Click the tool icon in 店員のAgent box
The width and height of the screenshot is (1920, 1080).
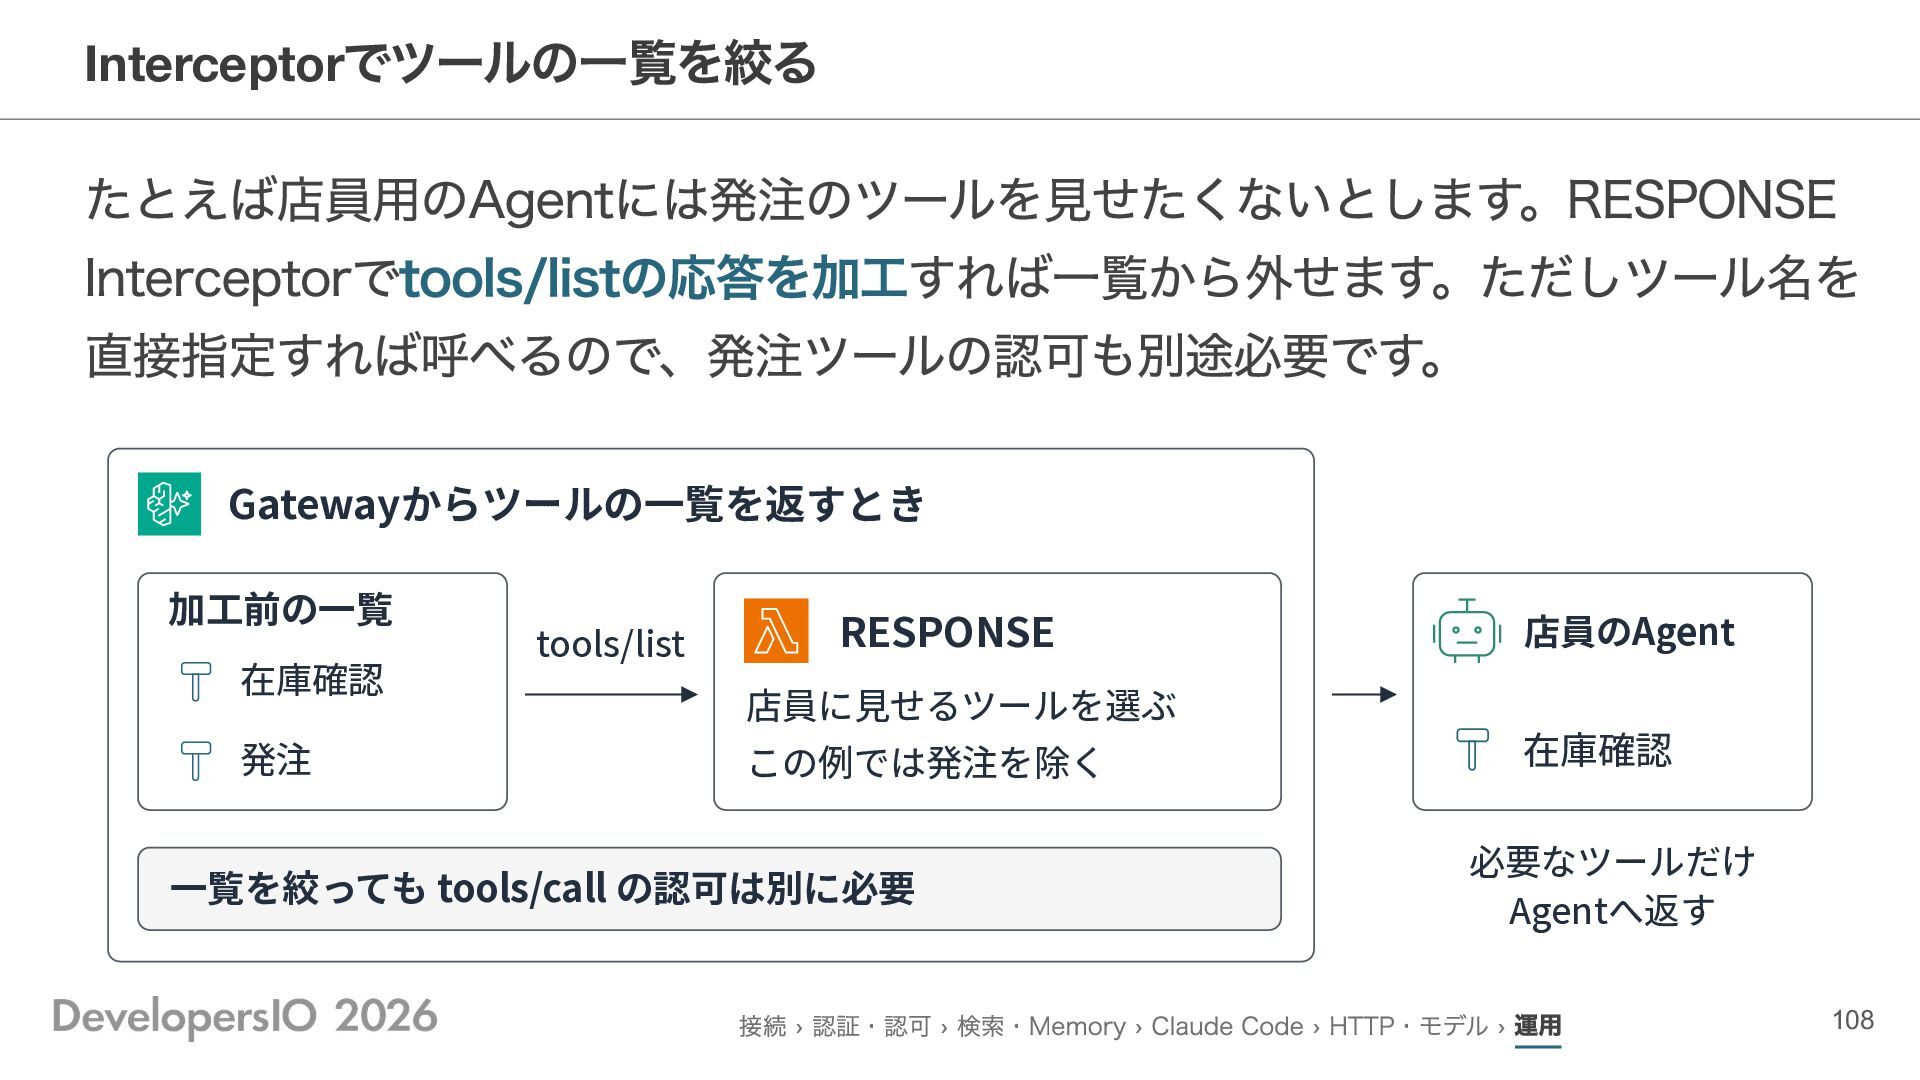point(1472,749)
